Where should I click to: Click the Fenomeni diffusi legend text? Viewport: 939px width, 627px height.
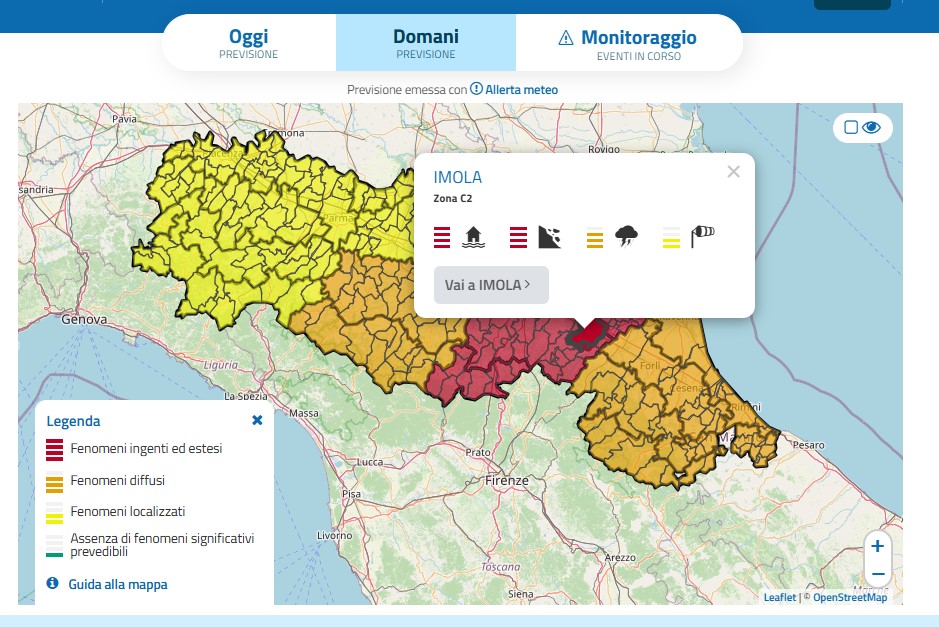(117, 480)
